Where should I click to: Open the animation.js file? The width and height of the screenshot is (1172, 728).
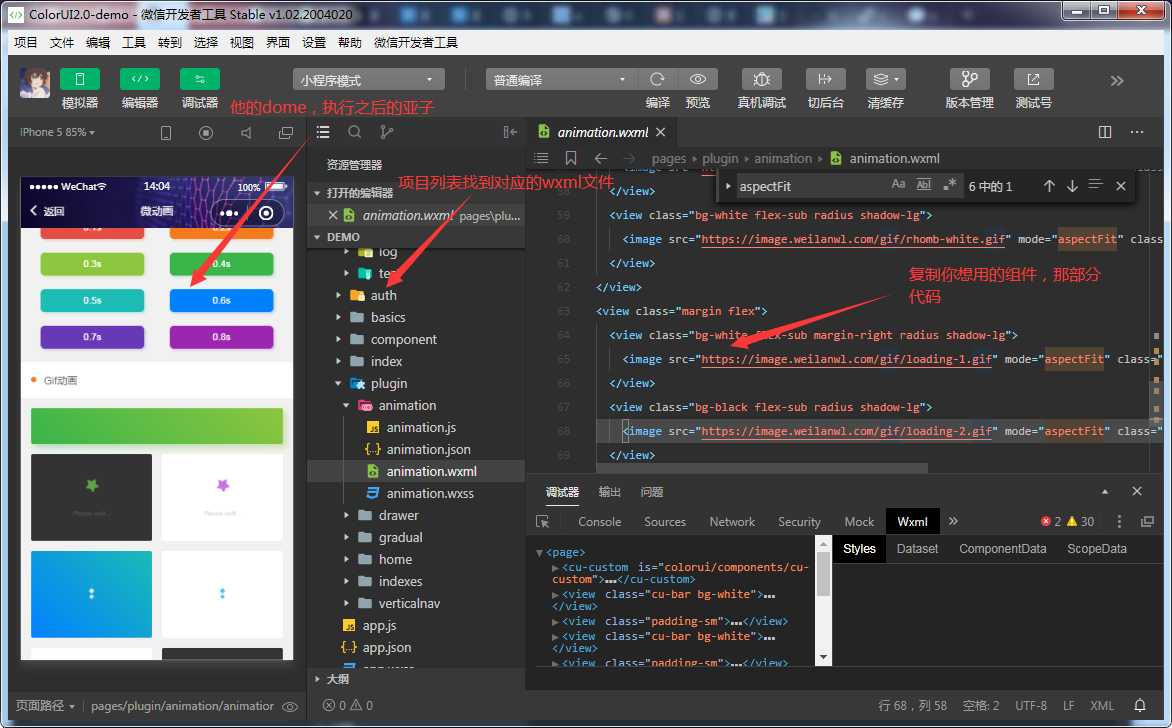pos(421,428)
